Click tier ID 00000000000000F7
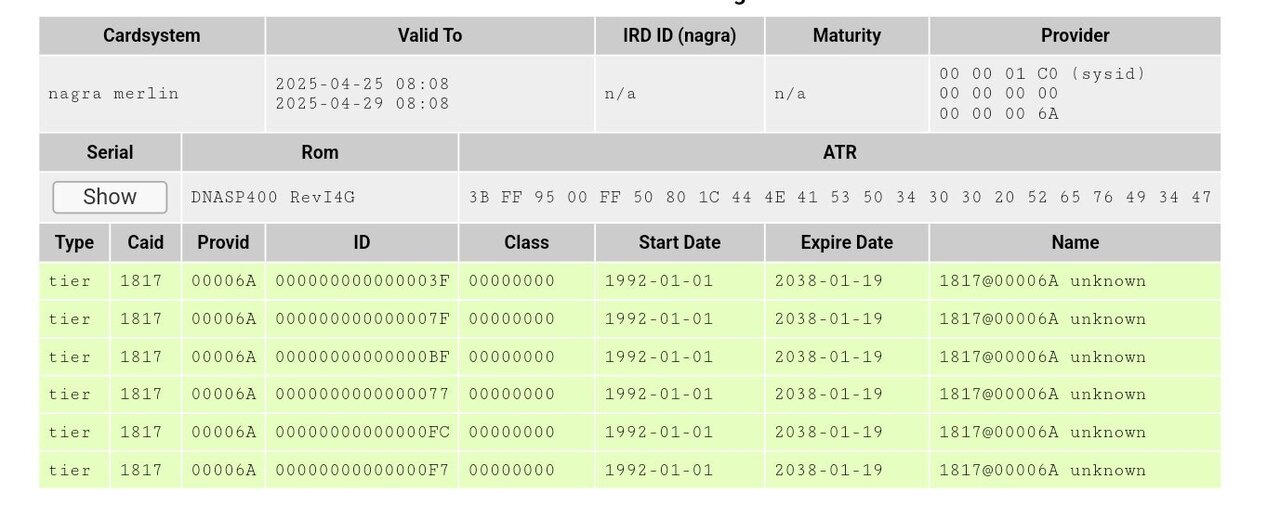Viewport: 1280px width, 531px height. (362, 470)
